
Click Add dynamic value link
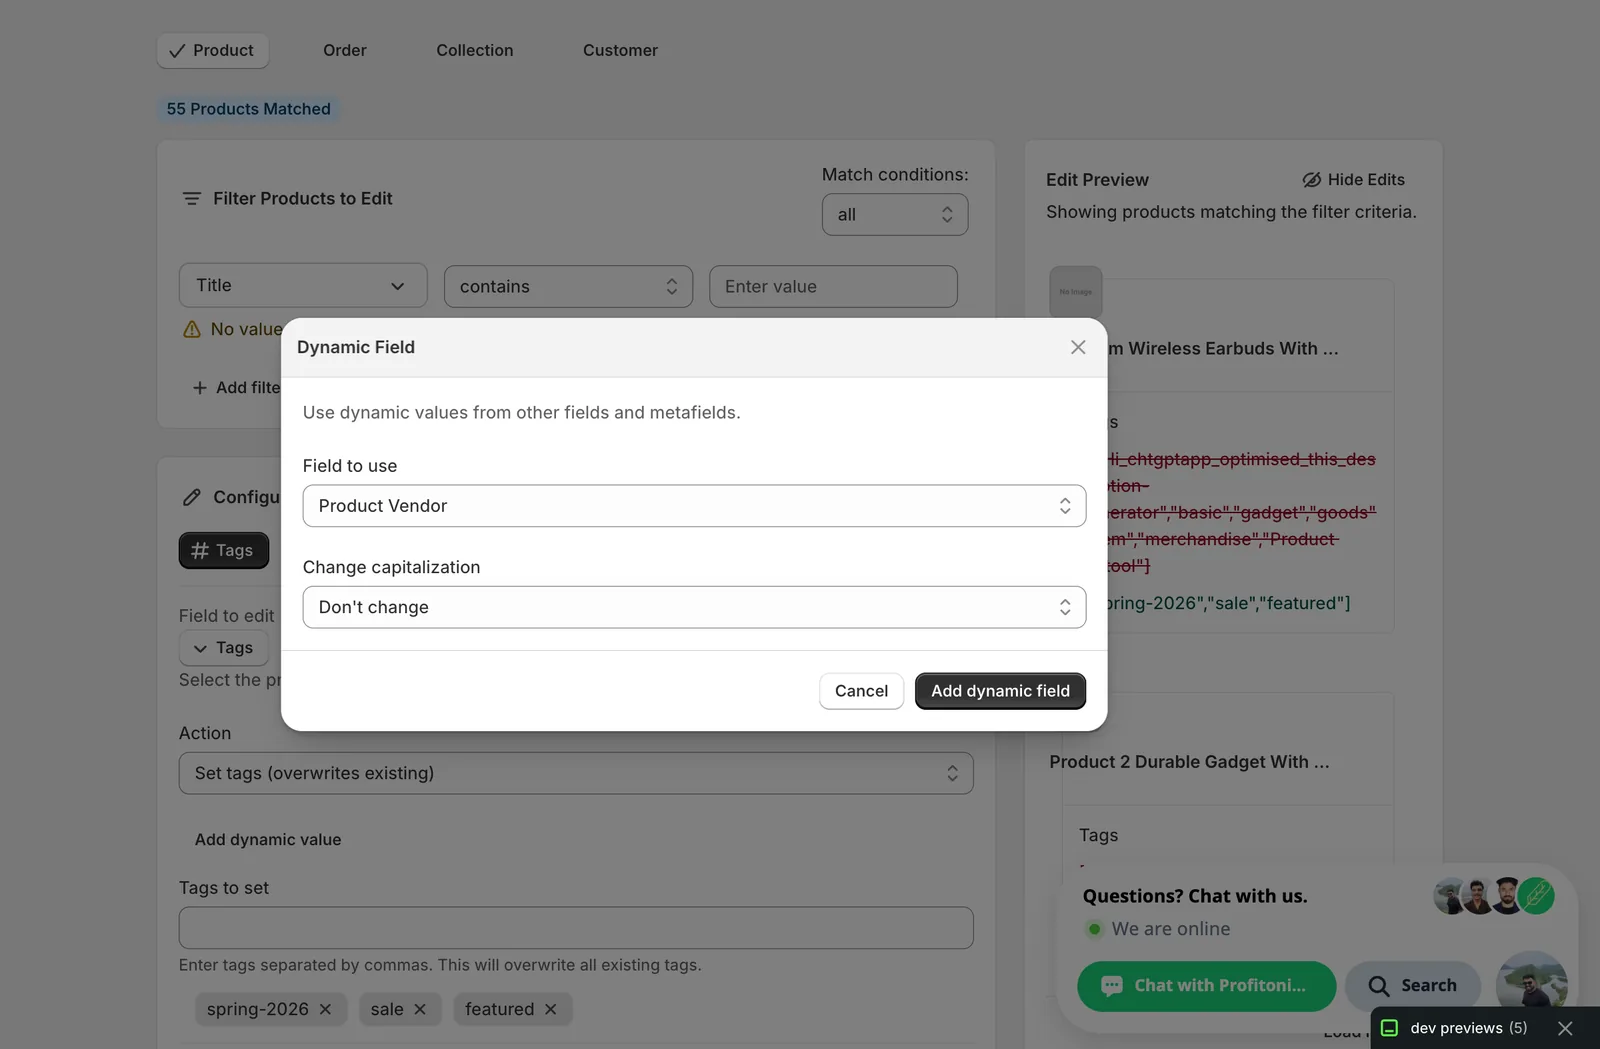pyautogui.click(x=268, y=840)
